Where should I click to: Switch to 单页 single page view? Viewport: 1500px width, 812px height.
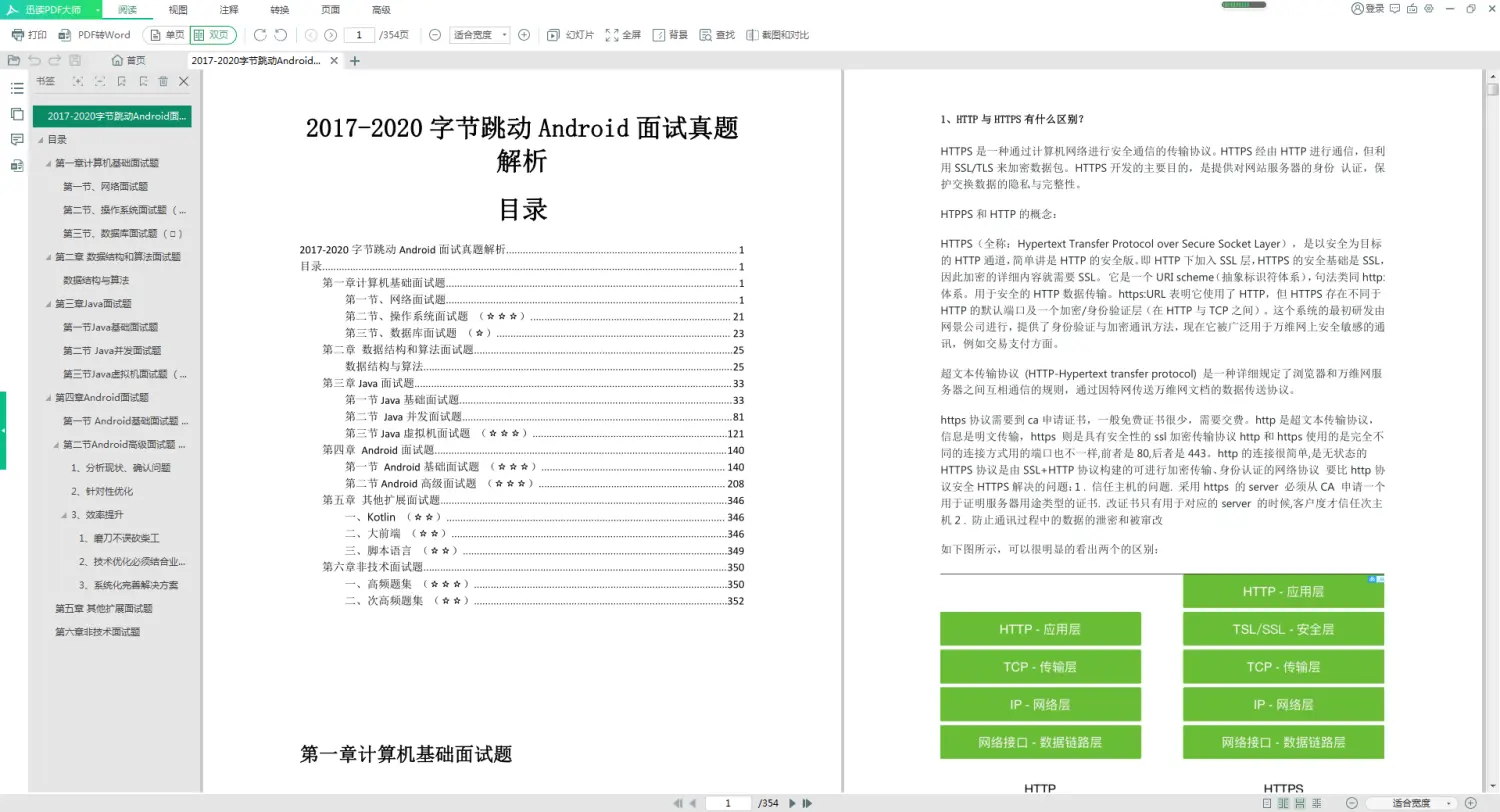click(165, 34)
